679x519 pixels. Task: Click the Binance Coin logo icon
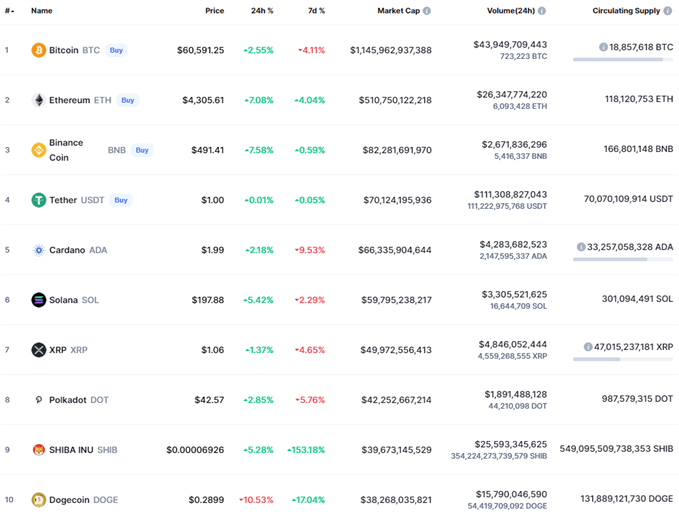pyautogui.click(x=39, y=150)
